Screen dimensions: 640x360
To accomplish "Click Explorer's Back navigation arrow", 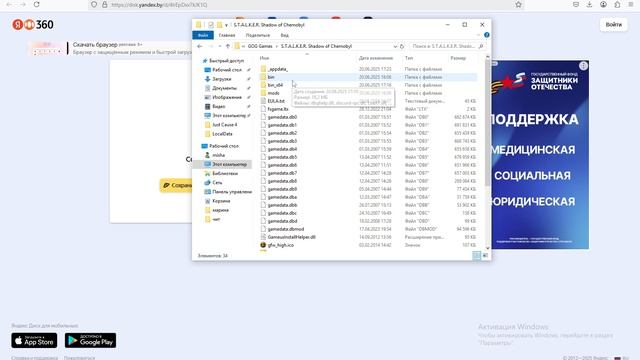I will point(200,47).
